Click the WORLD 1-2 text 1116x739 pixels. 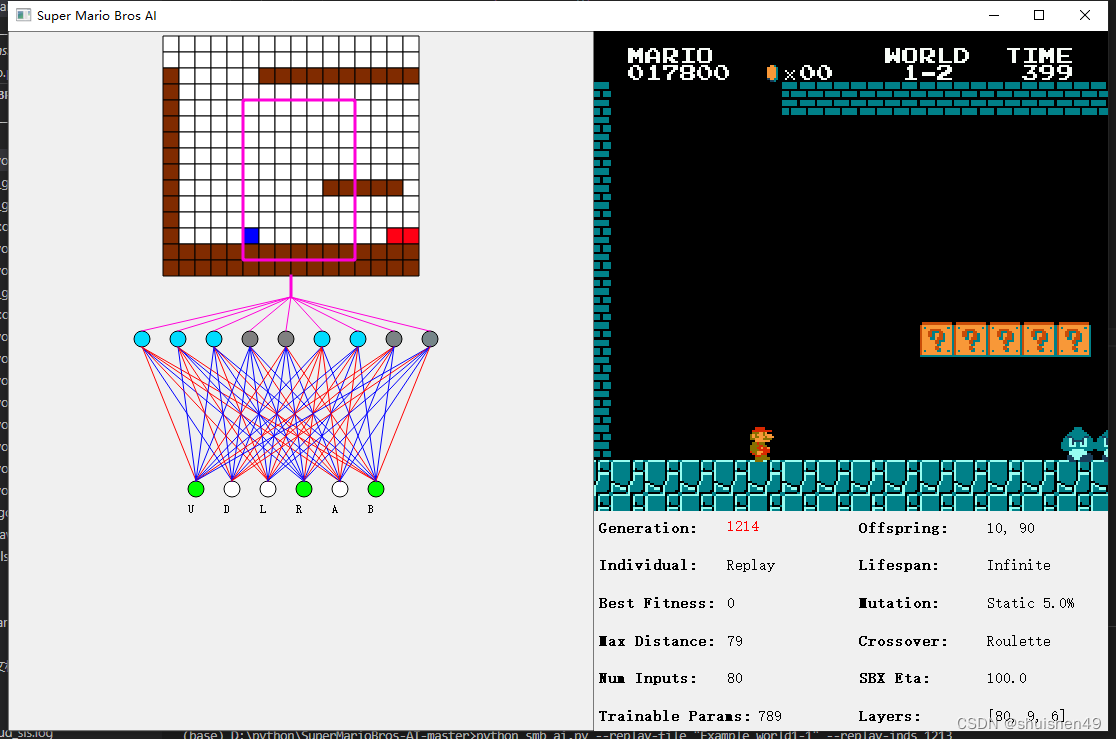[x=927, y=64]
